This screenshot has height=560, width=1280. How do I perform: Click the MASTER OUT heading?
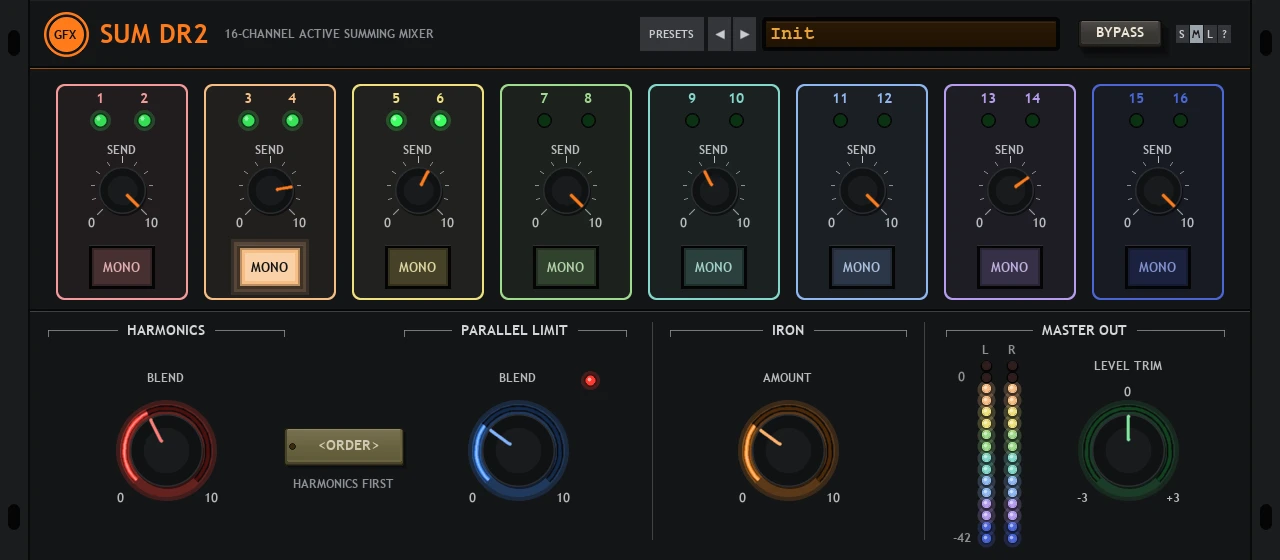tap(1084, 330)
